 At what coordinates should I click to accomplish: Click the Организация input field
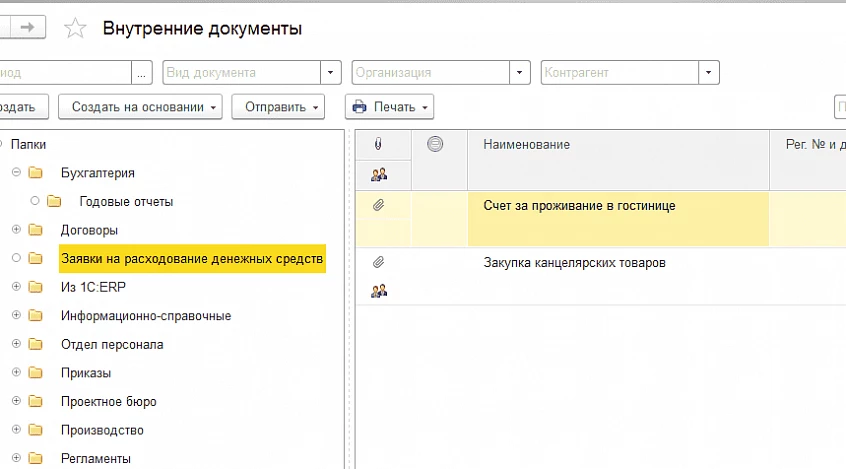[431, 72]
